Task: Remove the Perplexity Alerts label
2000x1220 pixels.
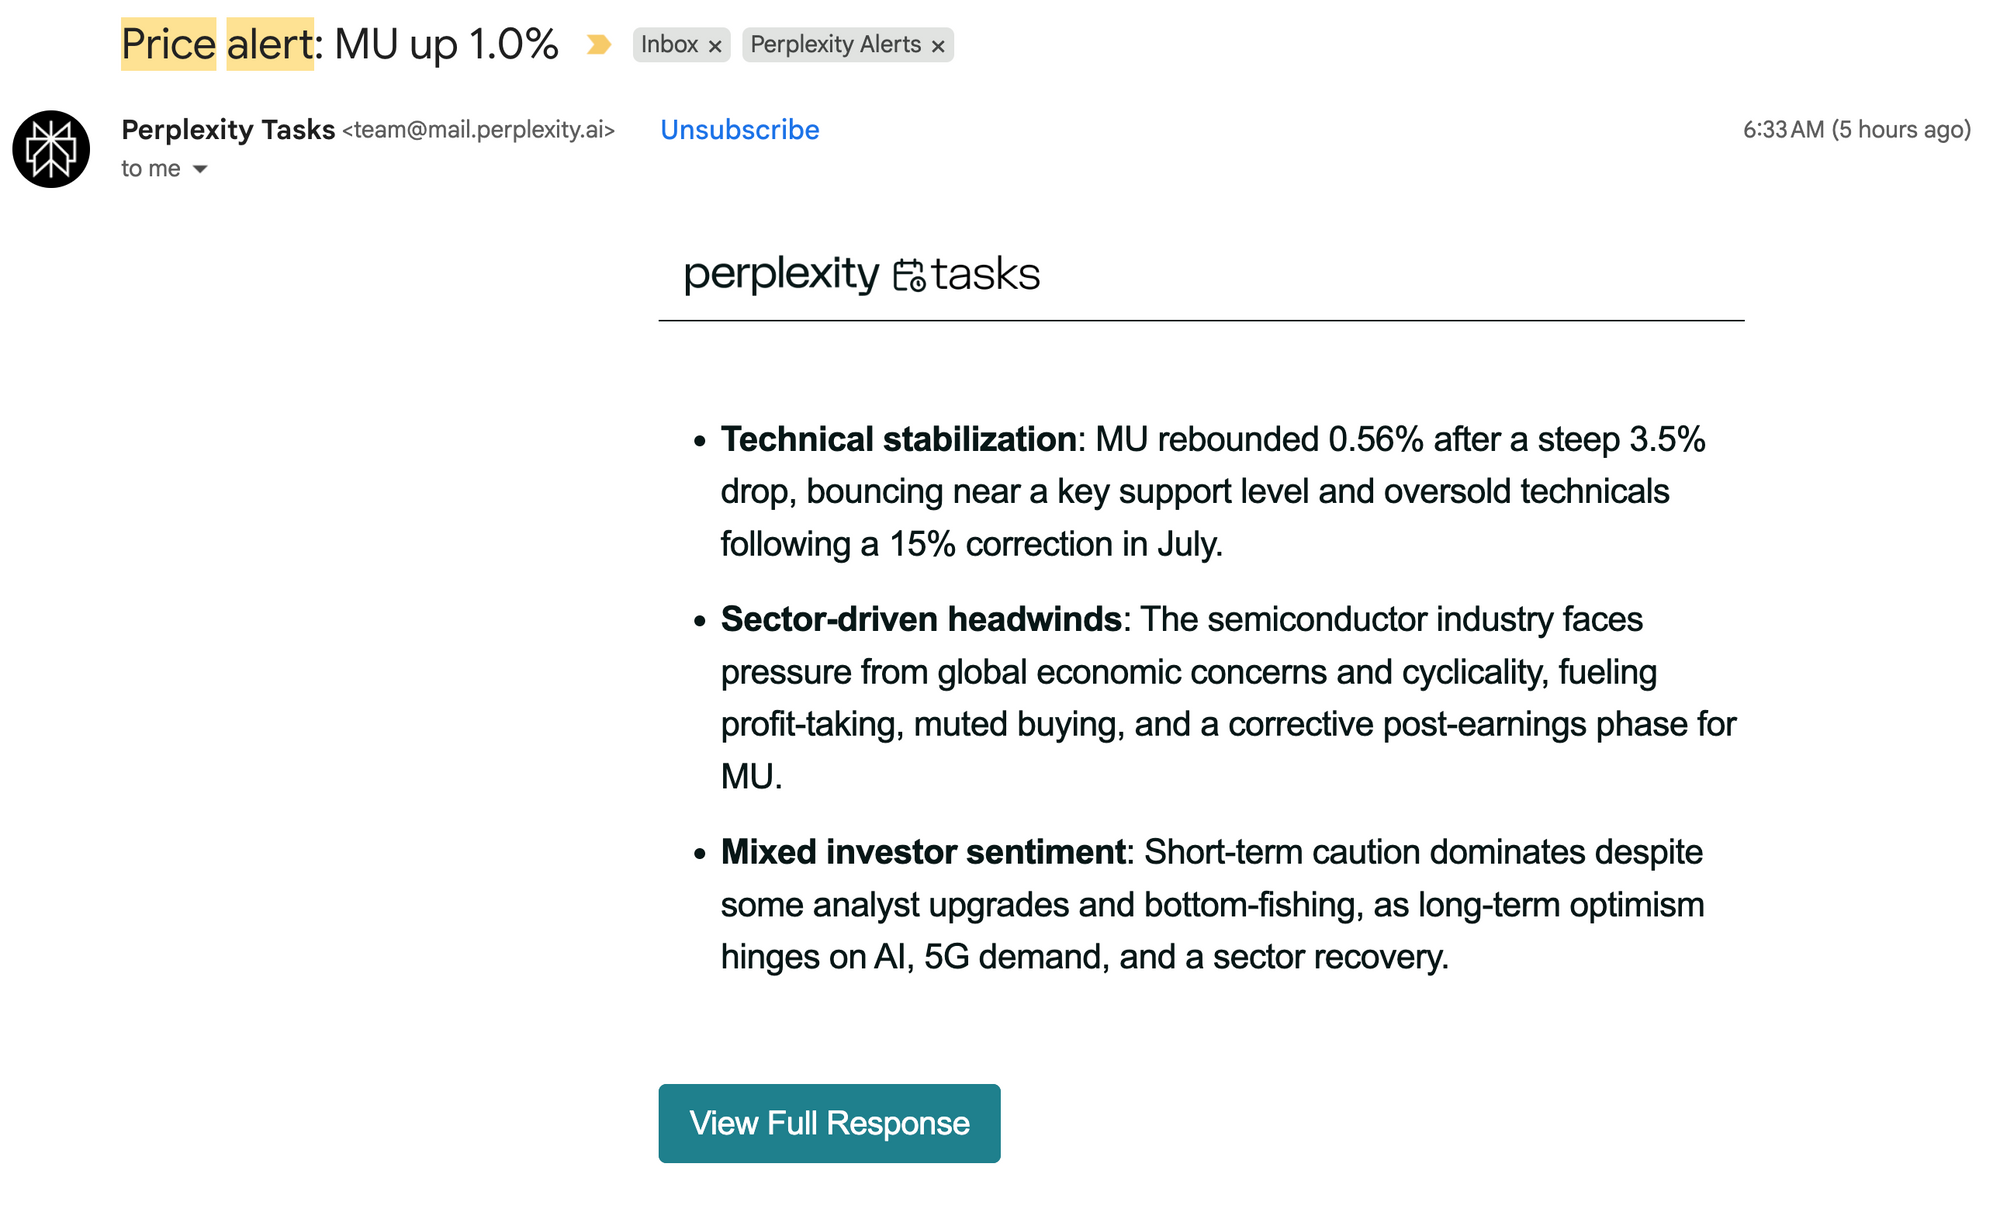Action: (x=938, y=46)
